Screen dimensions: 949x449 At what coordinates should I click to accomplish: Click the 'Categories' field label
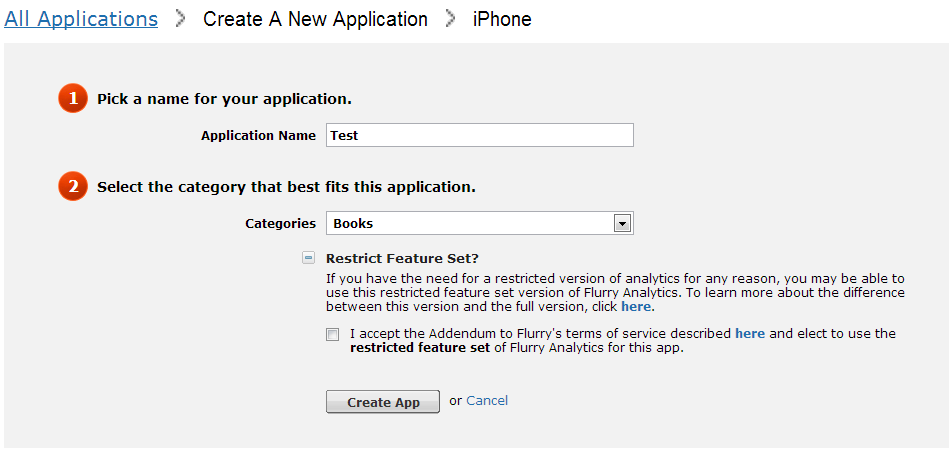280,223
